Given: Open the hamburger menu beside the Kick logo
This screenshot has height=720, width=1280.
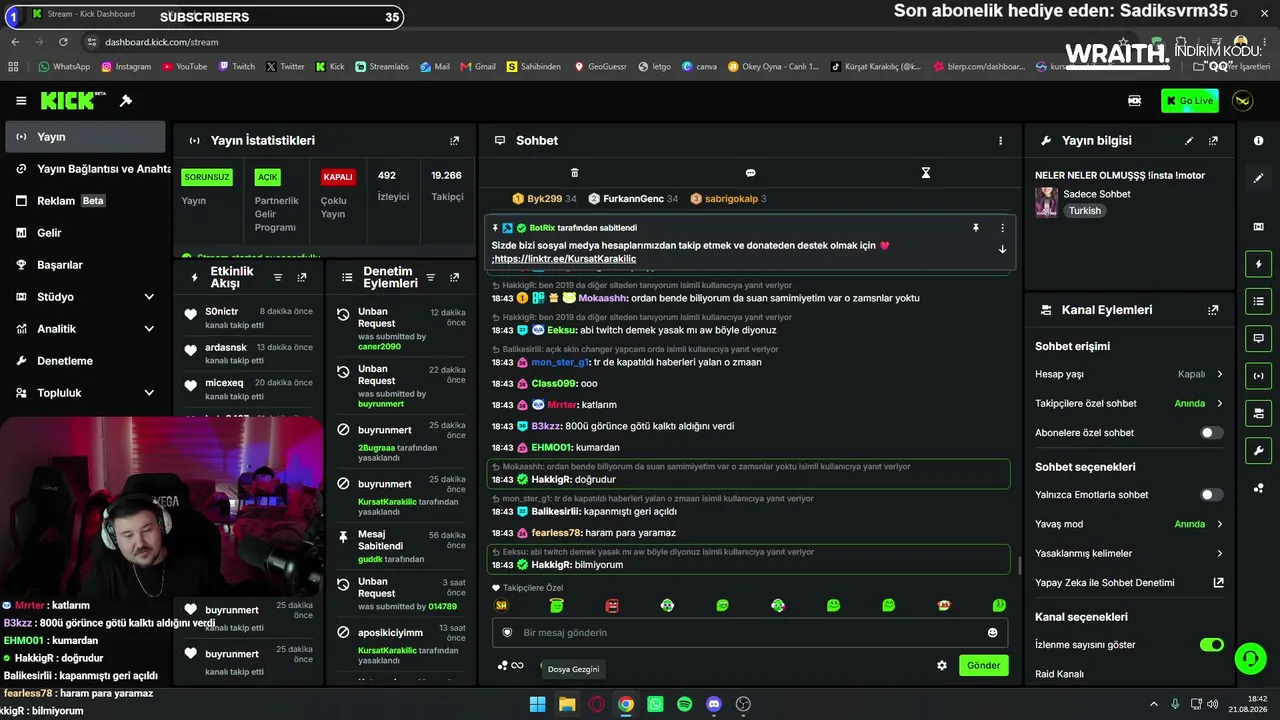Looking at the screenshot, I should coord(21,101).
